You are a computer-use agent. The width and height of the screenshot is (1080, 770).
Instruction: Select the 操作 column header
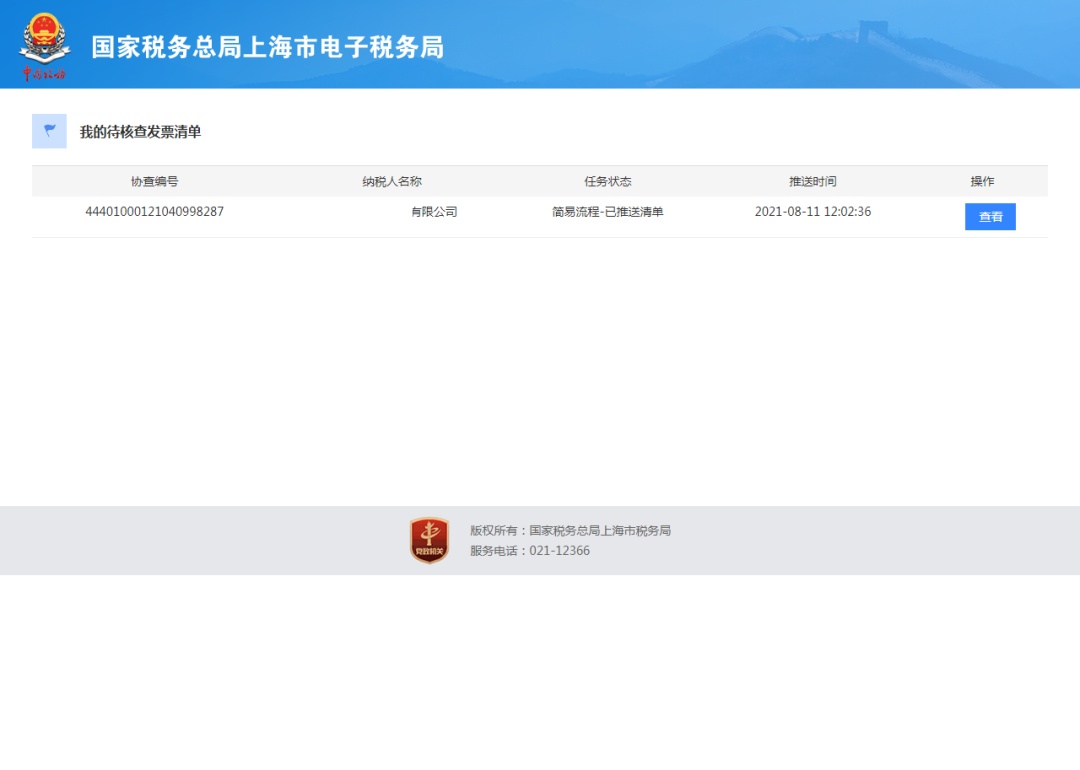tap(982, 181)
